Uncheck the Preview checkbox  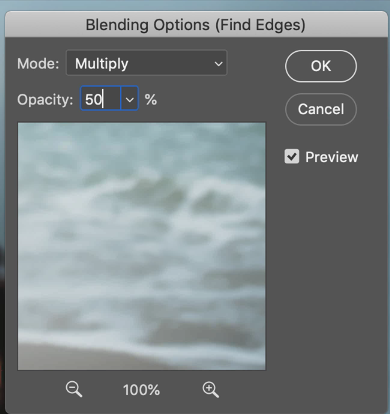[292, 157]
